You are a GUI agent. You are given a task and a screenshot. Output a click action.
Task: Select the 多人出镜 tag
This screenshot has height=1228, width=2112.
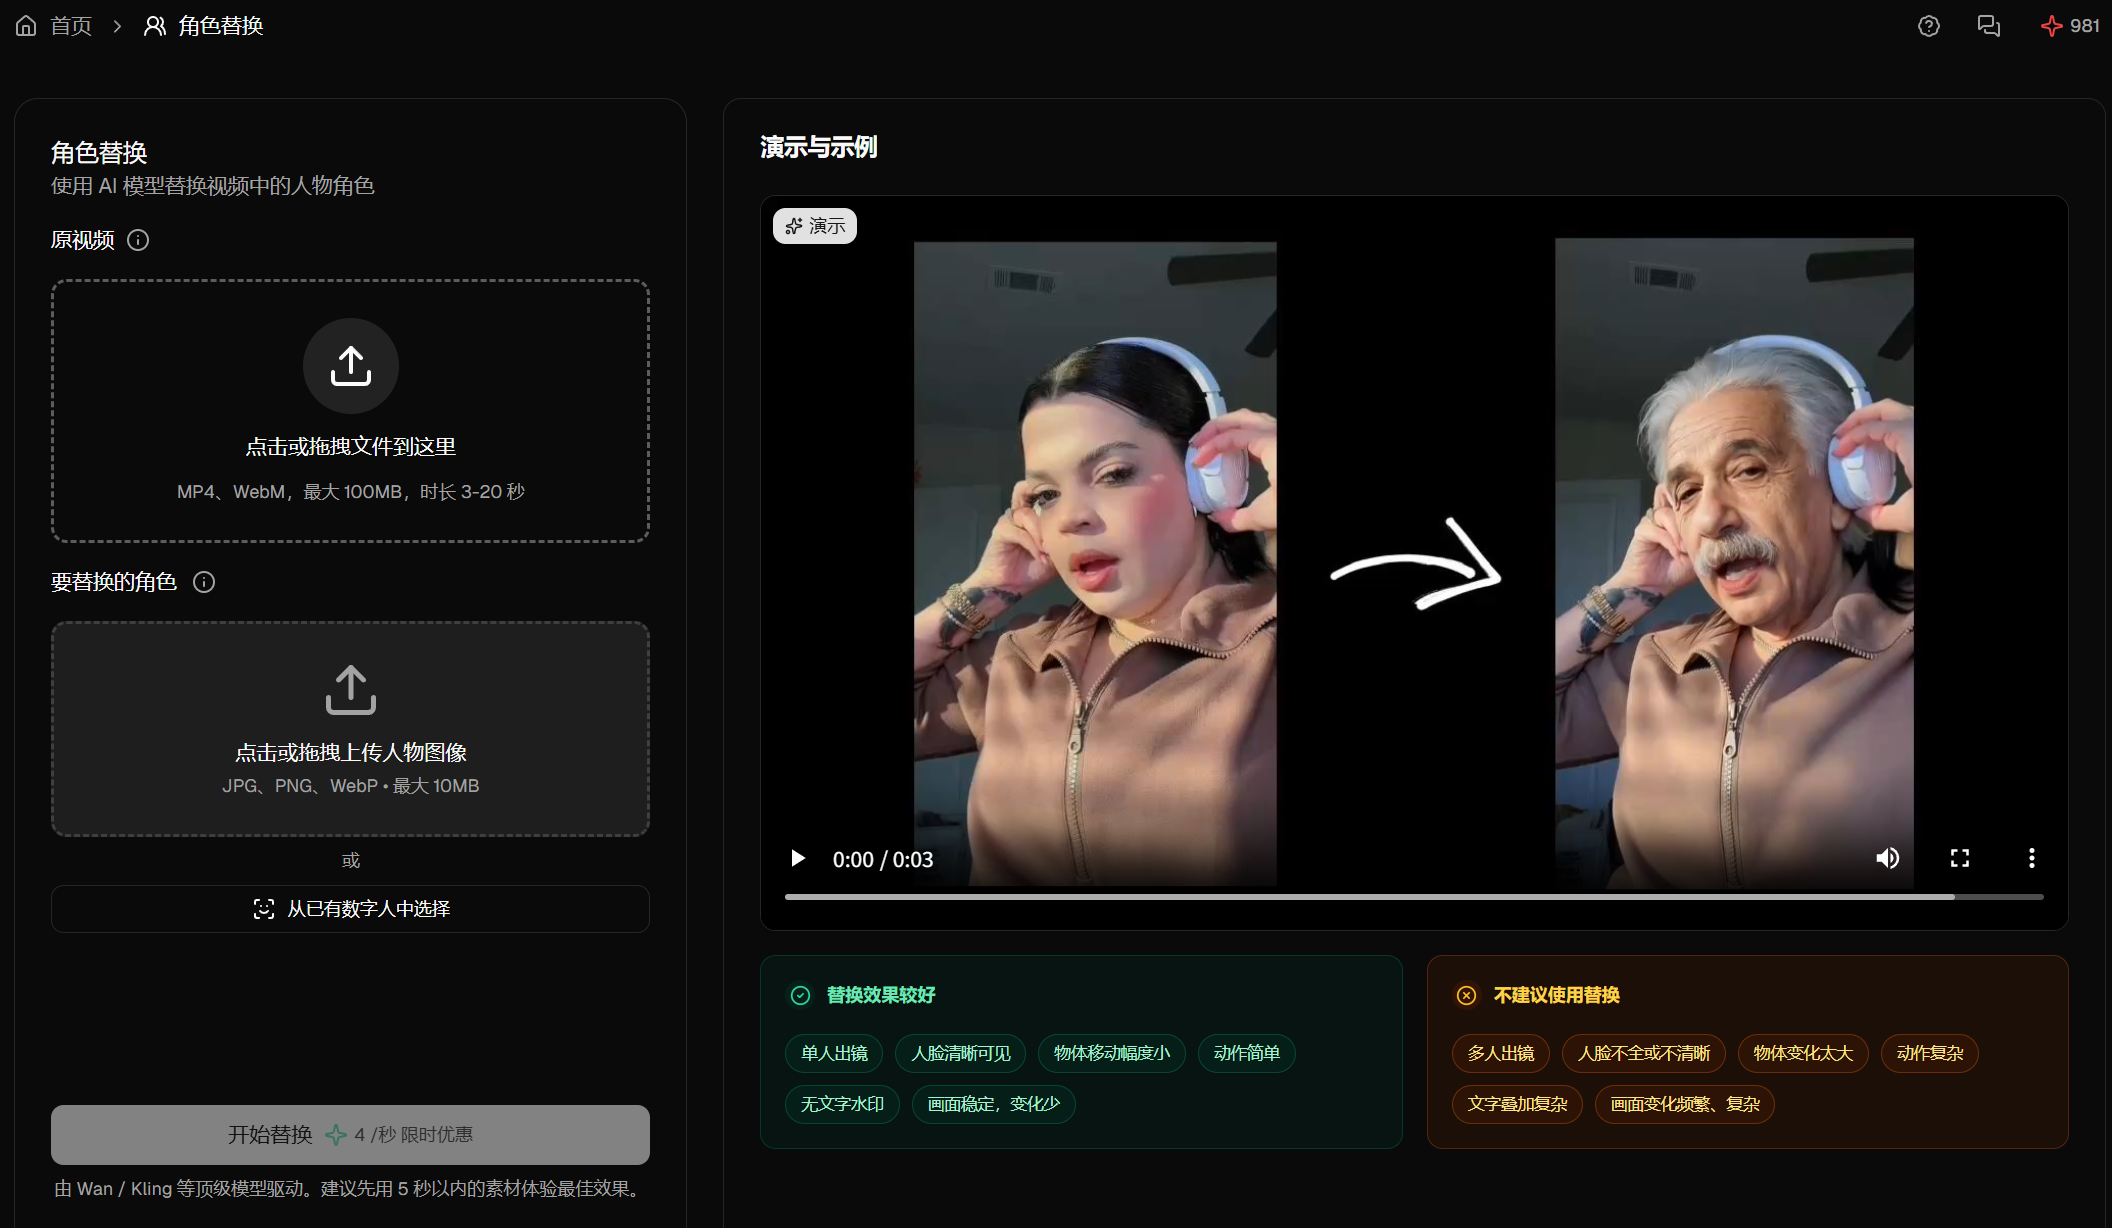(x=1501, y=1053)
